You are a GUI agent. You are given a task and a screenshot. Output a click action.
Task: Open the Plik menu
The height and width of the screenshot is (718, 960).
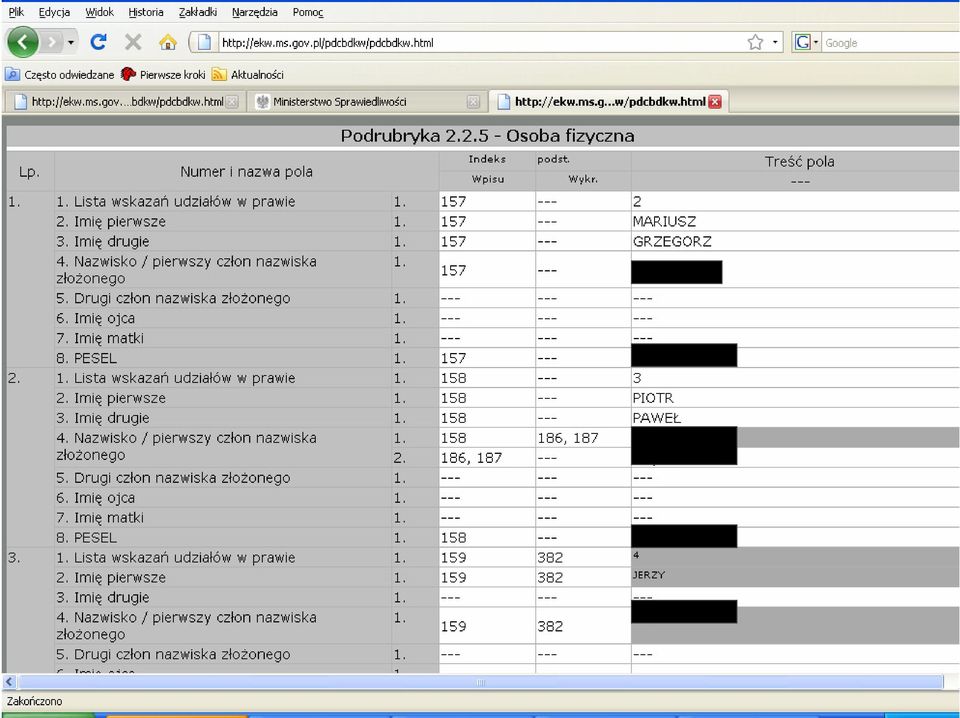(x=16, y=12)
